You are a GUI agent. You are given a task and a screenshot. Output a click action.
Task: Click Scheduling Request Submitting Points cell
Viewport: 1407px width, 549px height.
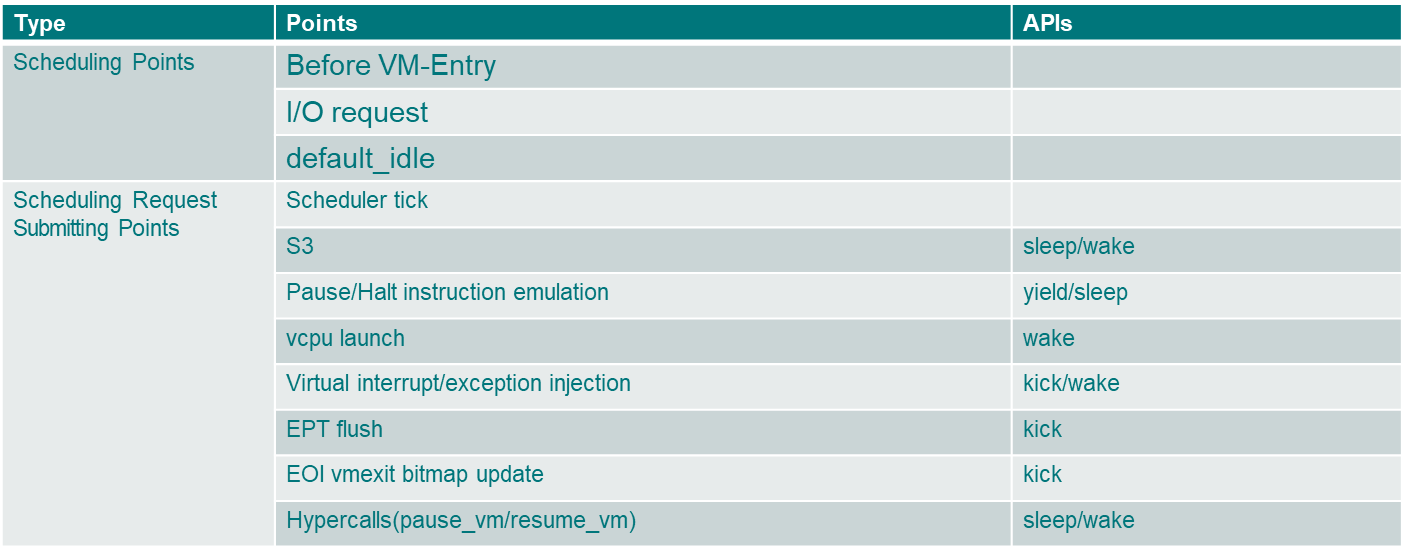click(114, 214)
